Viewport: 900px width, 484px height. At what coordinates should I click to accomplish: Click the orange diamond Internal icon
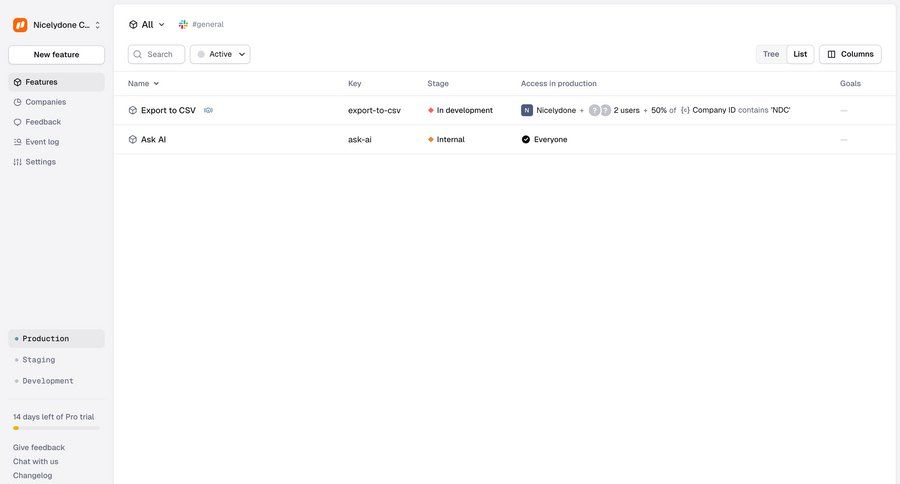pos(430,140)
